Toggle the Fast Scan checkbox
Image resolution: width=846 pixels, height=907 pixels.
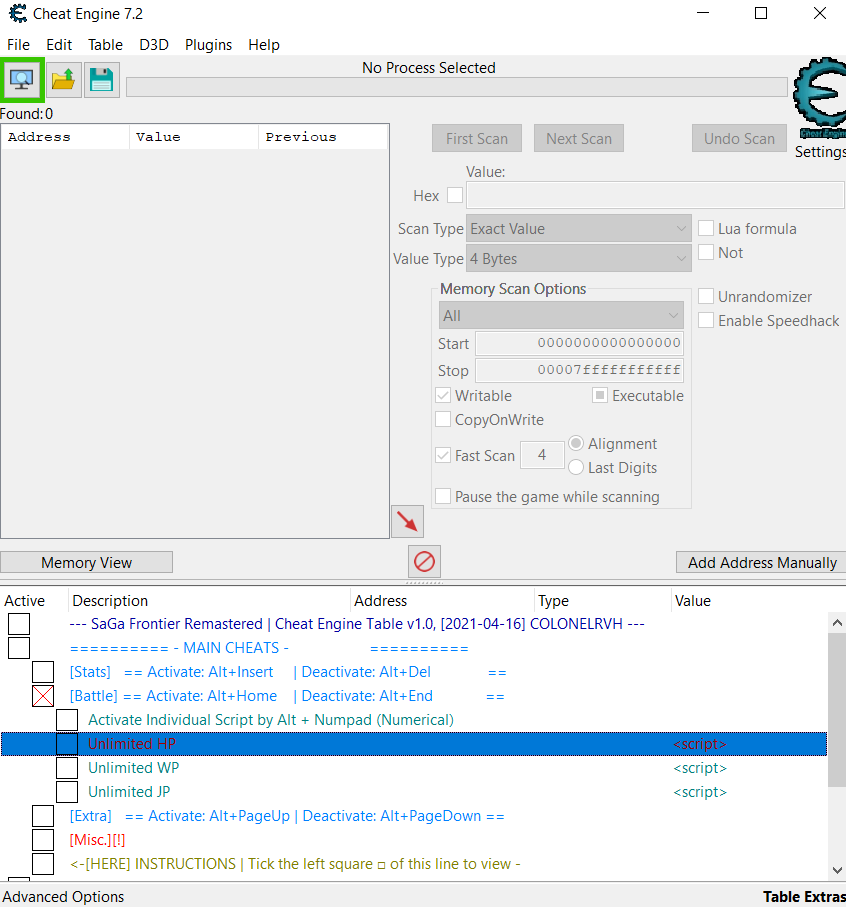[x=443, y=455]
